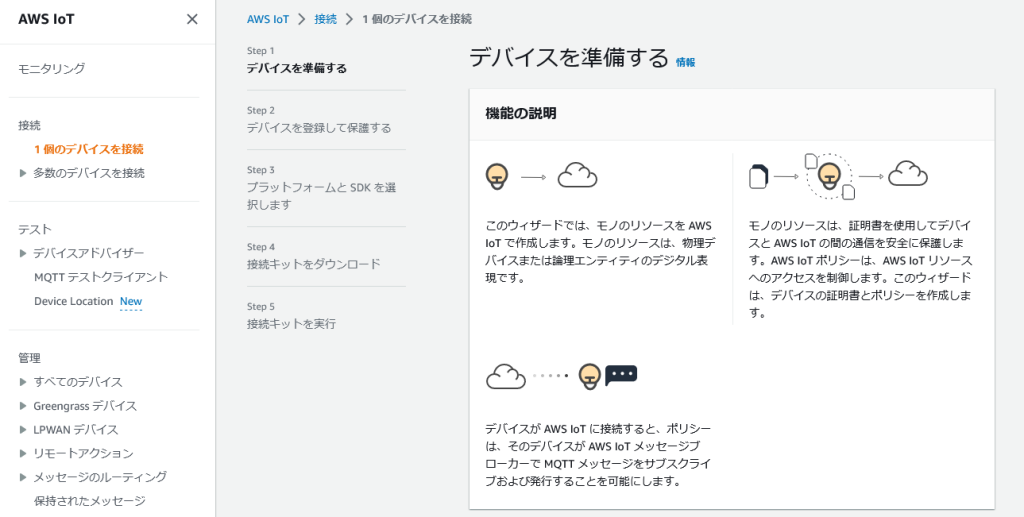The width and height of the screenshot is (1024, 517).
Task: Click cloud icon in first illustration
Action: [577, 176]
